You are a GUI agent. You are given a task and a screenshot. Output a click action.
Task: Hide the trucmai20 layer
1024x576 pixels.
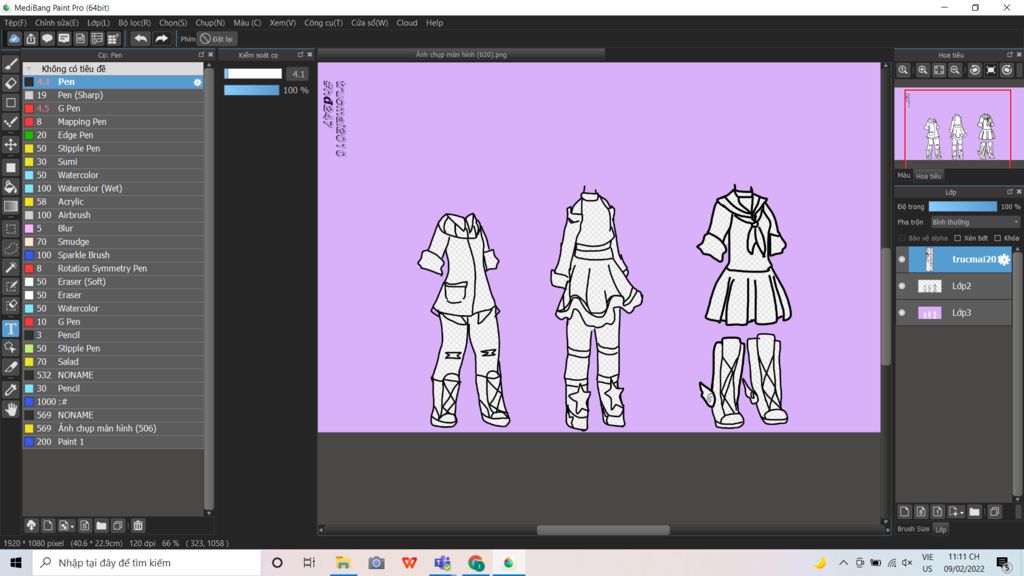click(x=902, y=260)
